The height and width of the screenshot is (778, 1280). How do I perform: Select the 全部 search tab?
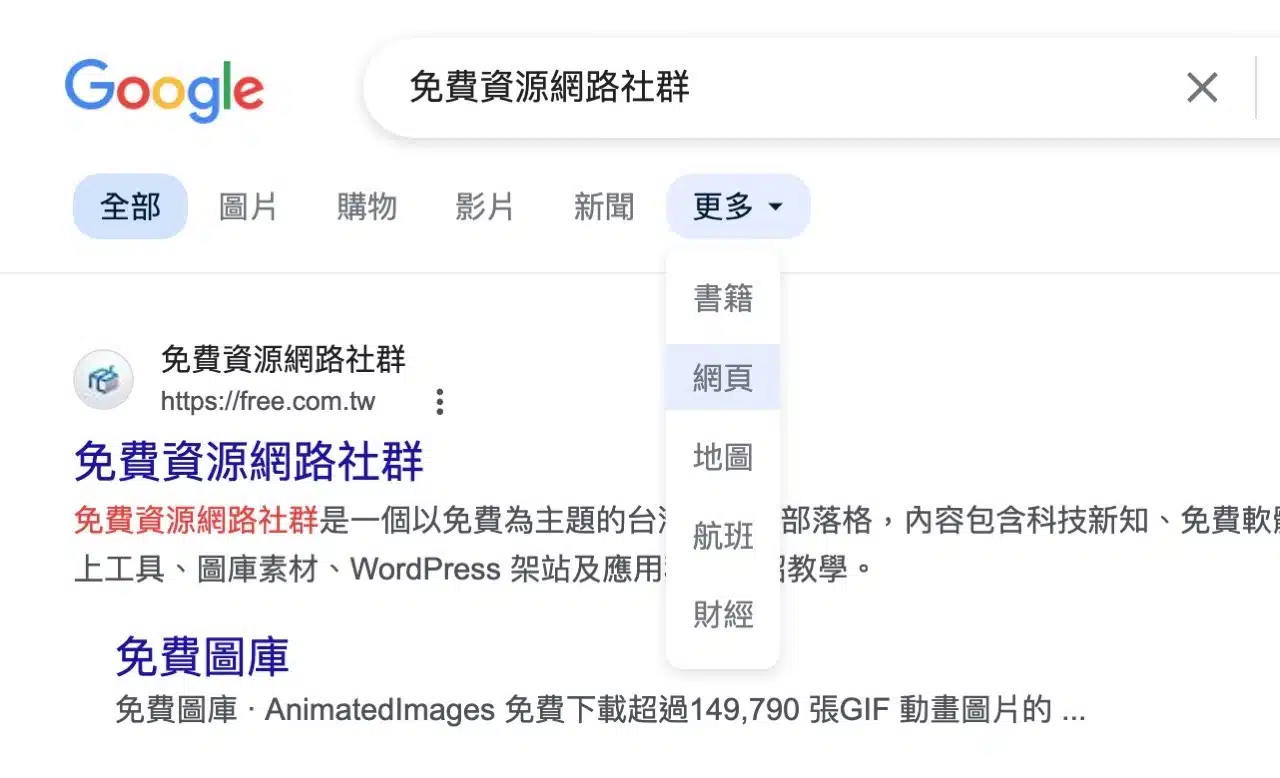tap(130, 207)
